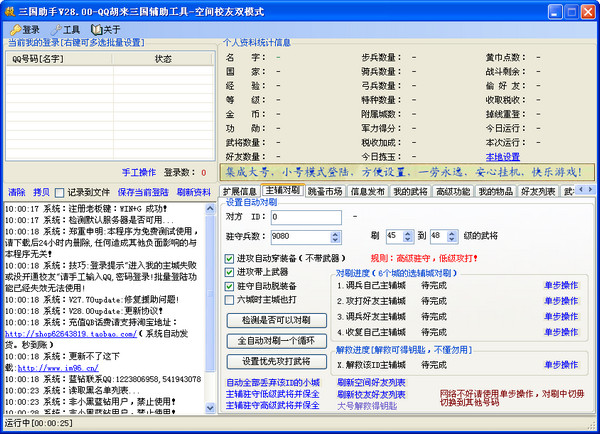Decrease the maximum level 48 spinner
The height and width of the screenshot is (434, 600).
[452, 240]
